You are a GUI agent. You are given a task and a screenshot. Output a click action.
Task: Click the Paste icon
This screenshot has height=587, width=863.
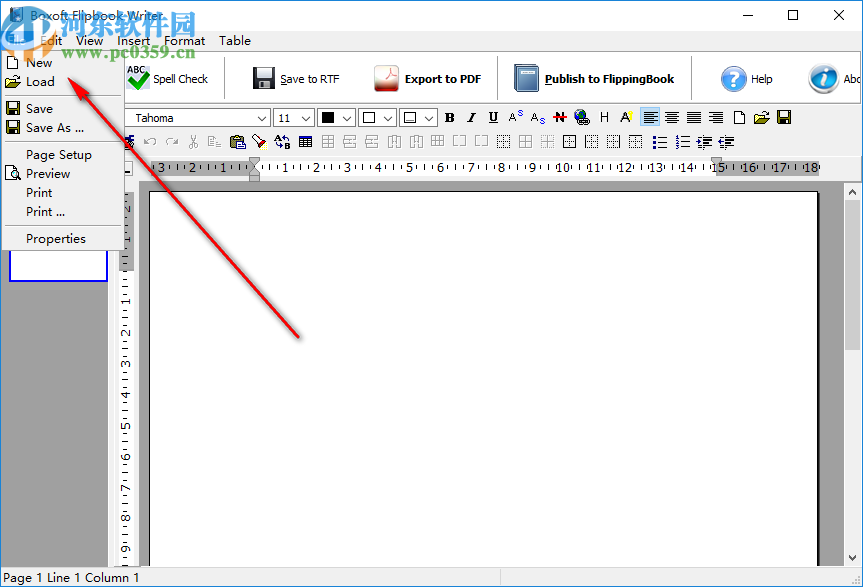237,141
